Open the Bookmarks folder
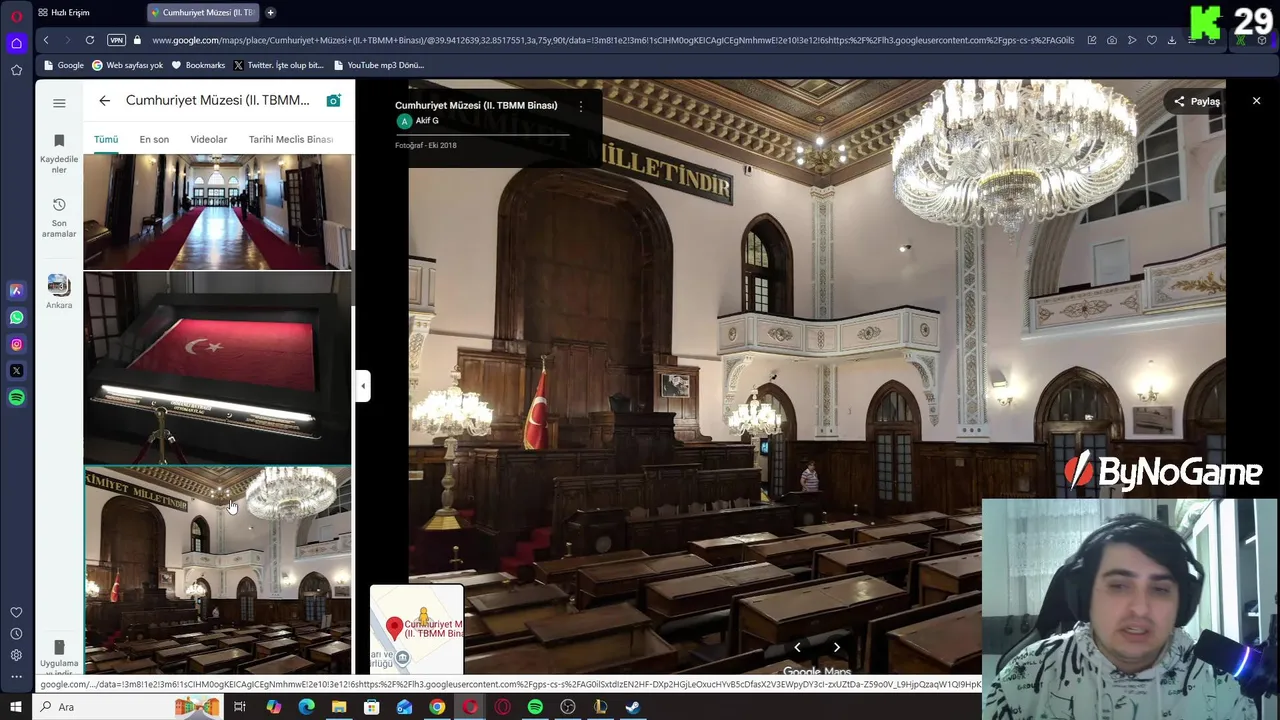The image size is (1280, 720). [198, 65]
